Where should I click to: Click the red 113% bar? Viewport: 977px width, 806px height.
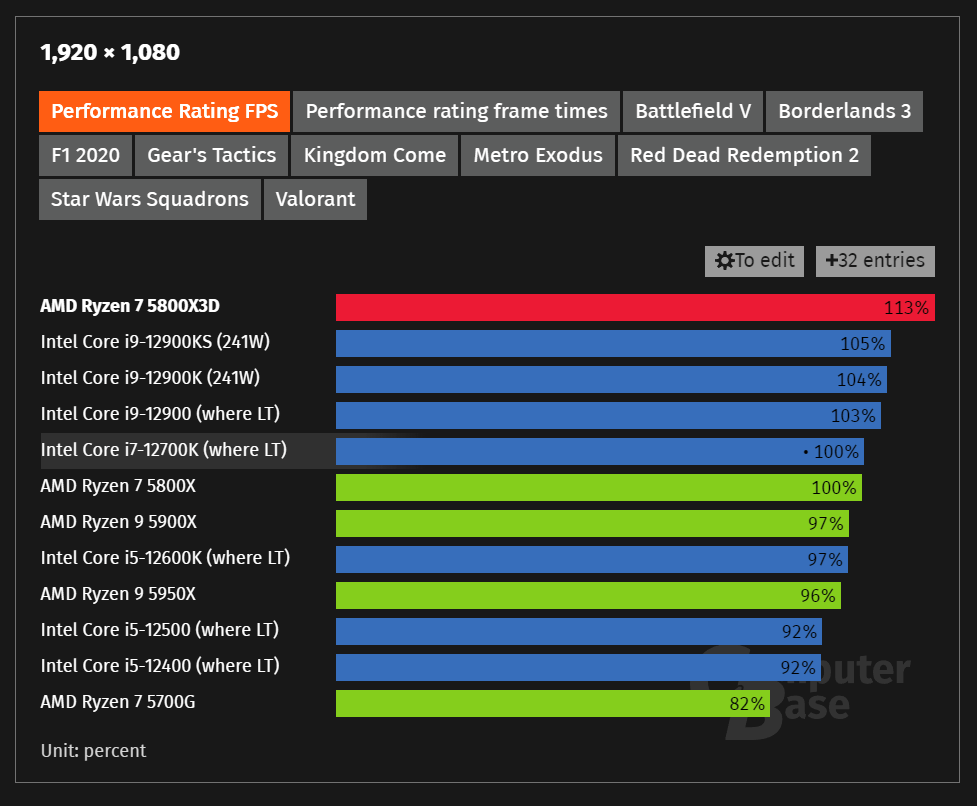(x=635, y=308)
